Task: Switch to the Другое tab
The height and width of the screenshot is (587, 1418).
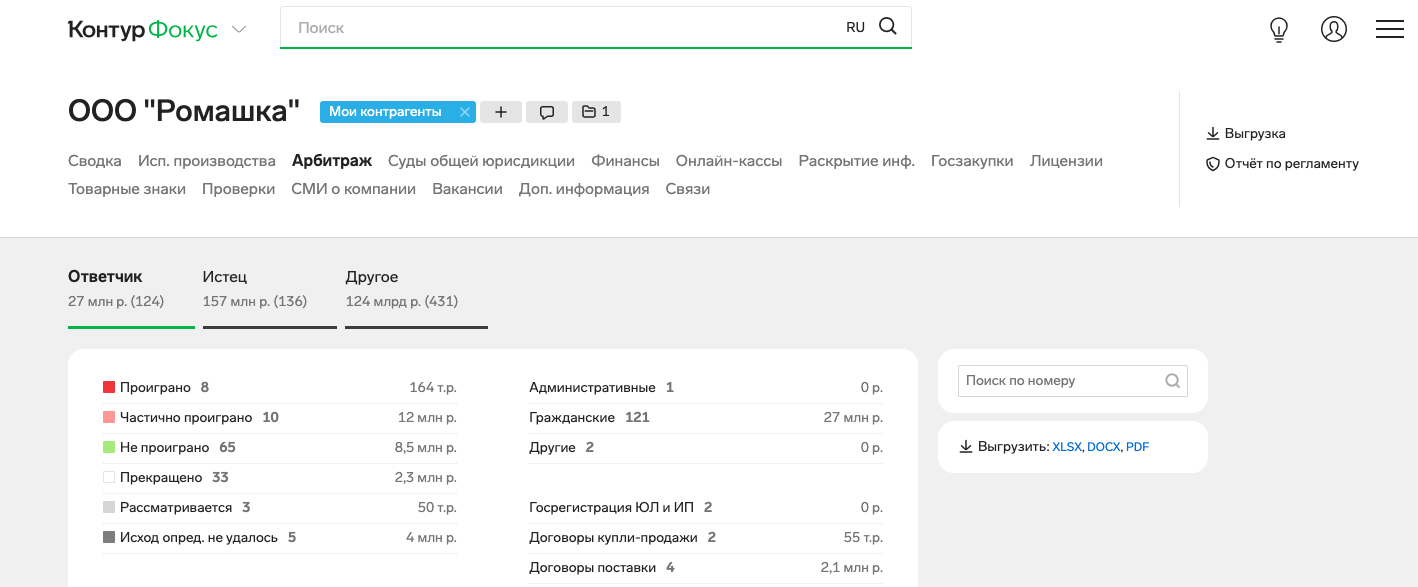Action: tap(372, 277)
